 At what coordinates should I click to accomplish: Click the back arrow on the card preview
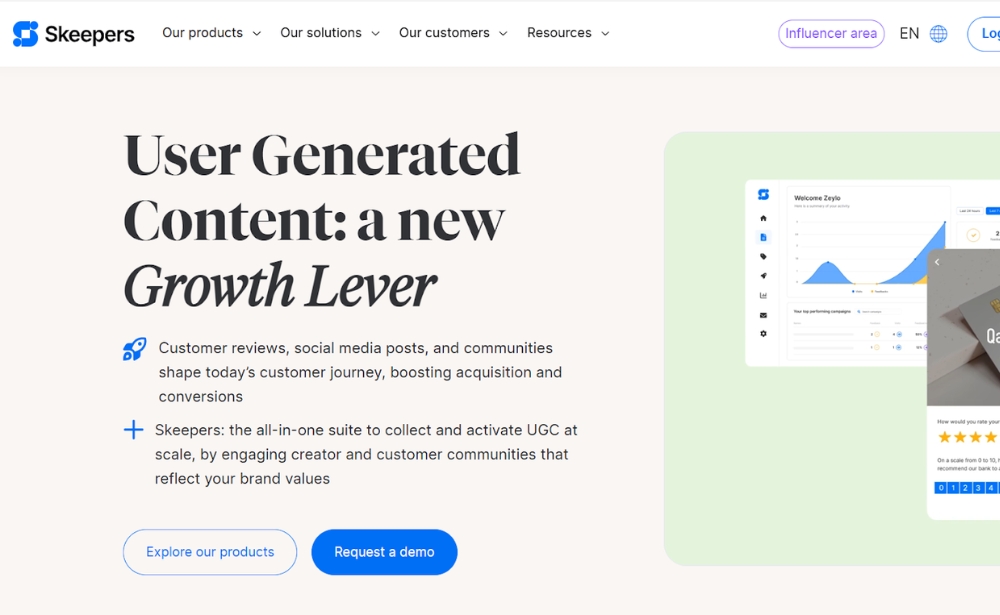tap(937, 263)
